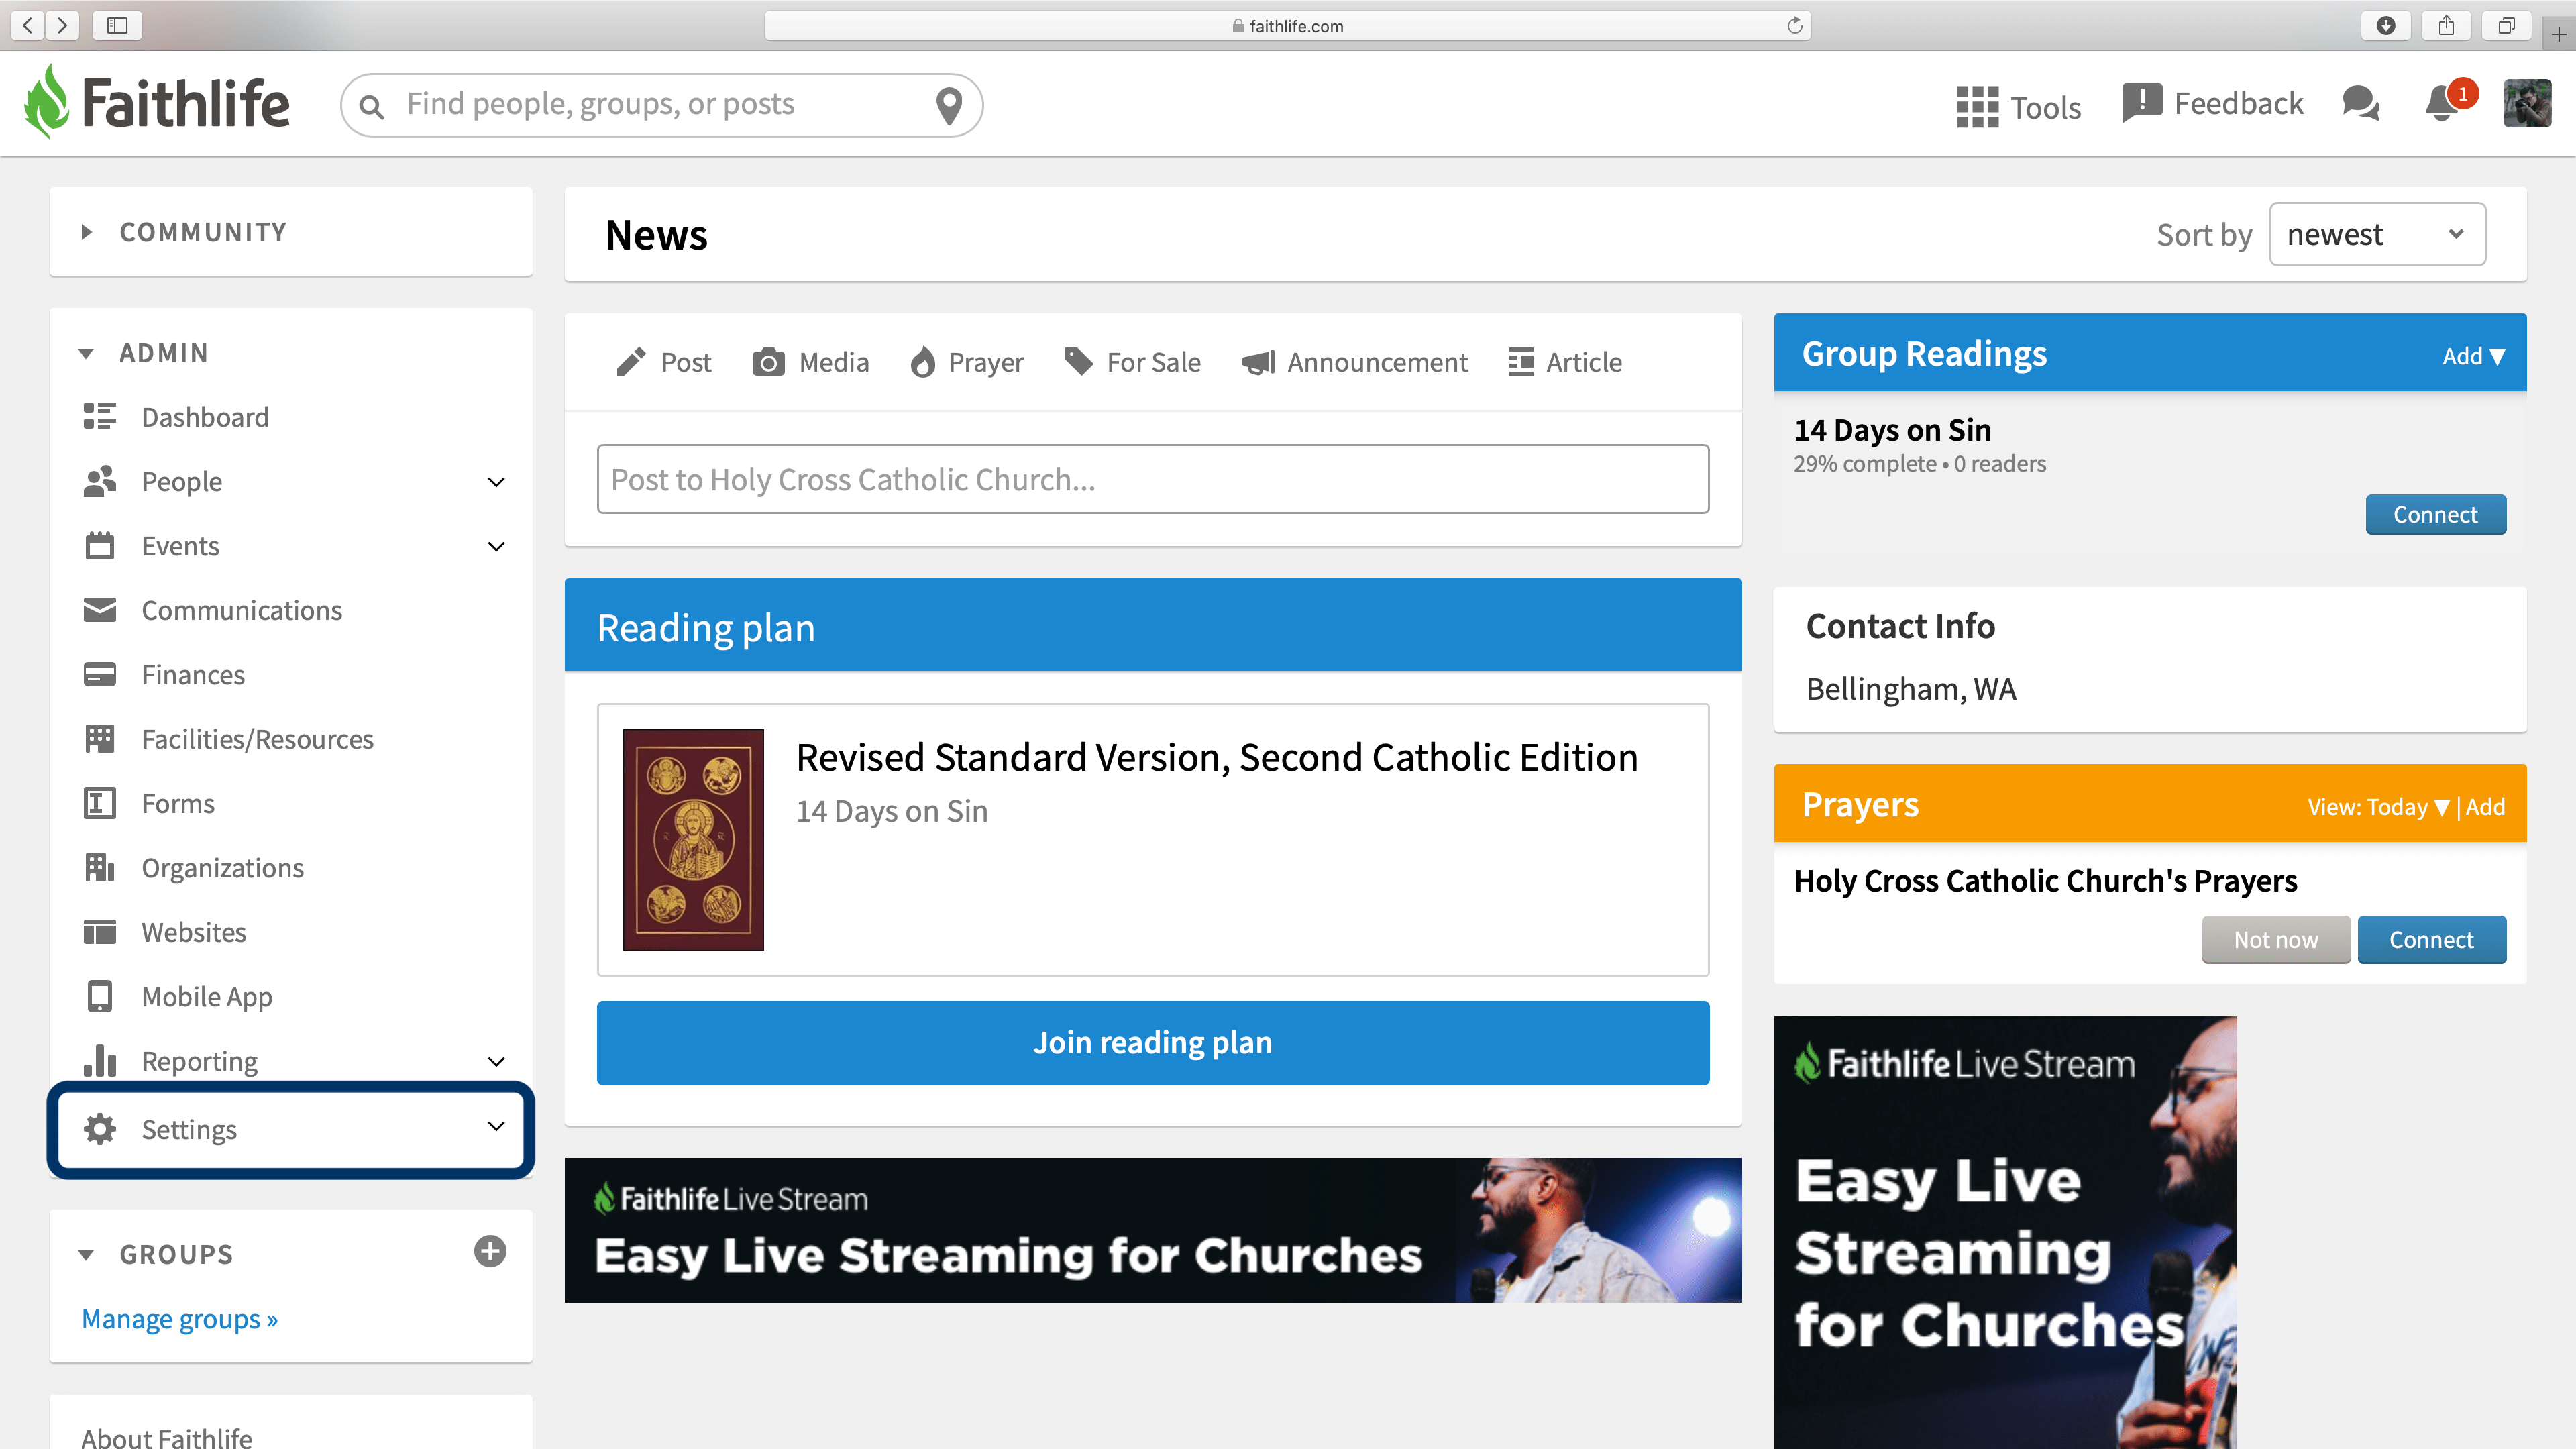Image resolution: width=2576 pixels, height=1449 pixels.
Task: Click the Faithlife logo
Action: [157, 103]
